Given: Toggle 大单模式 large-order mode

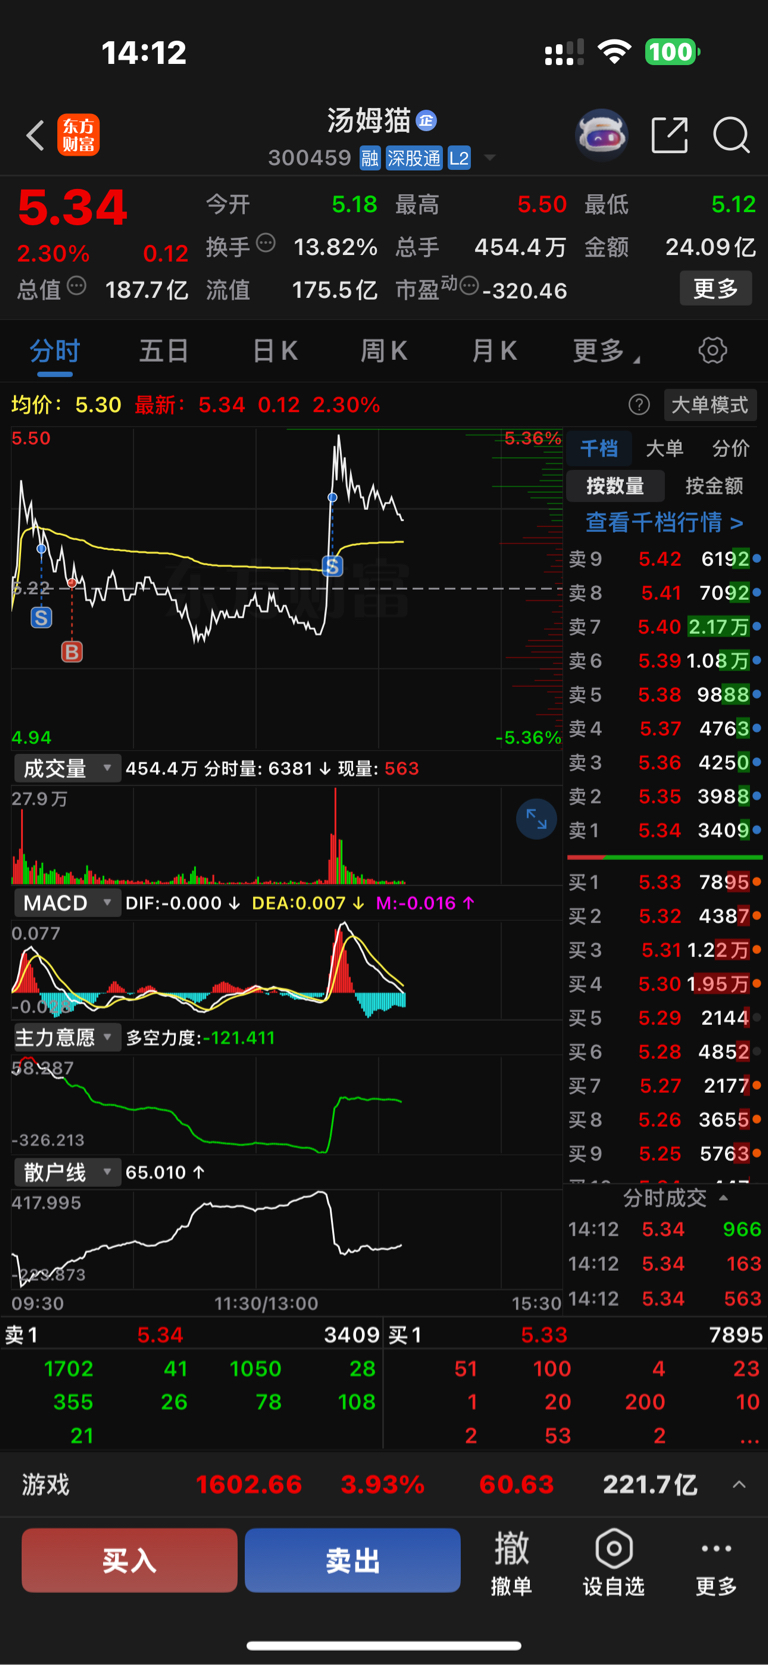Looking at the screenshot, I should (709, 405).
